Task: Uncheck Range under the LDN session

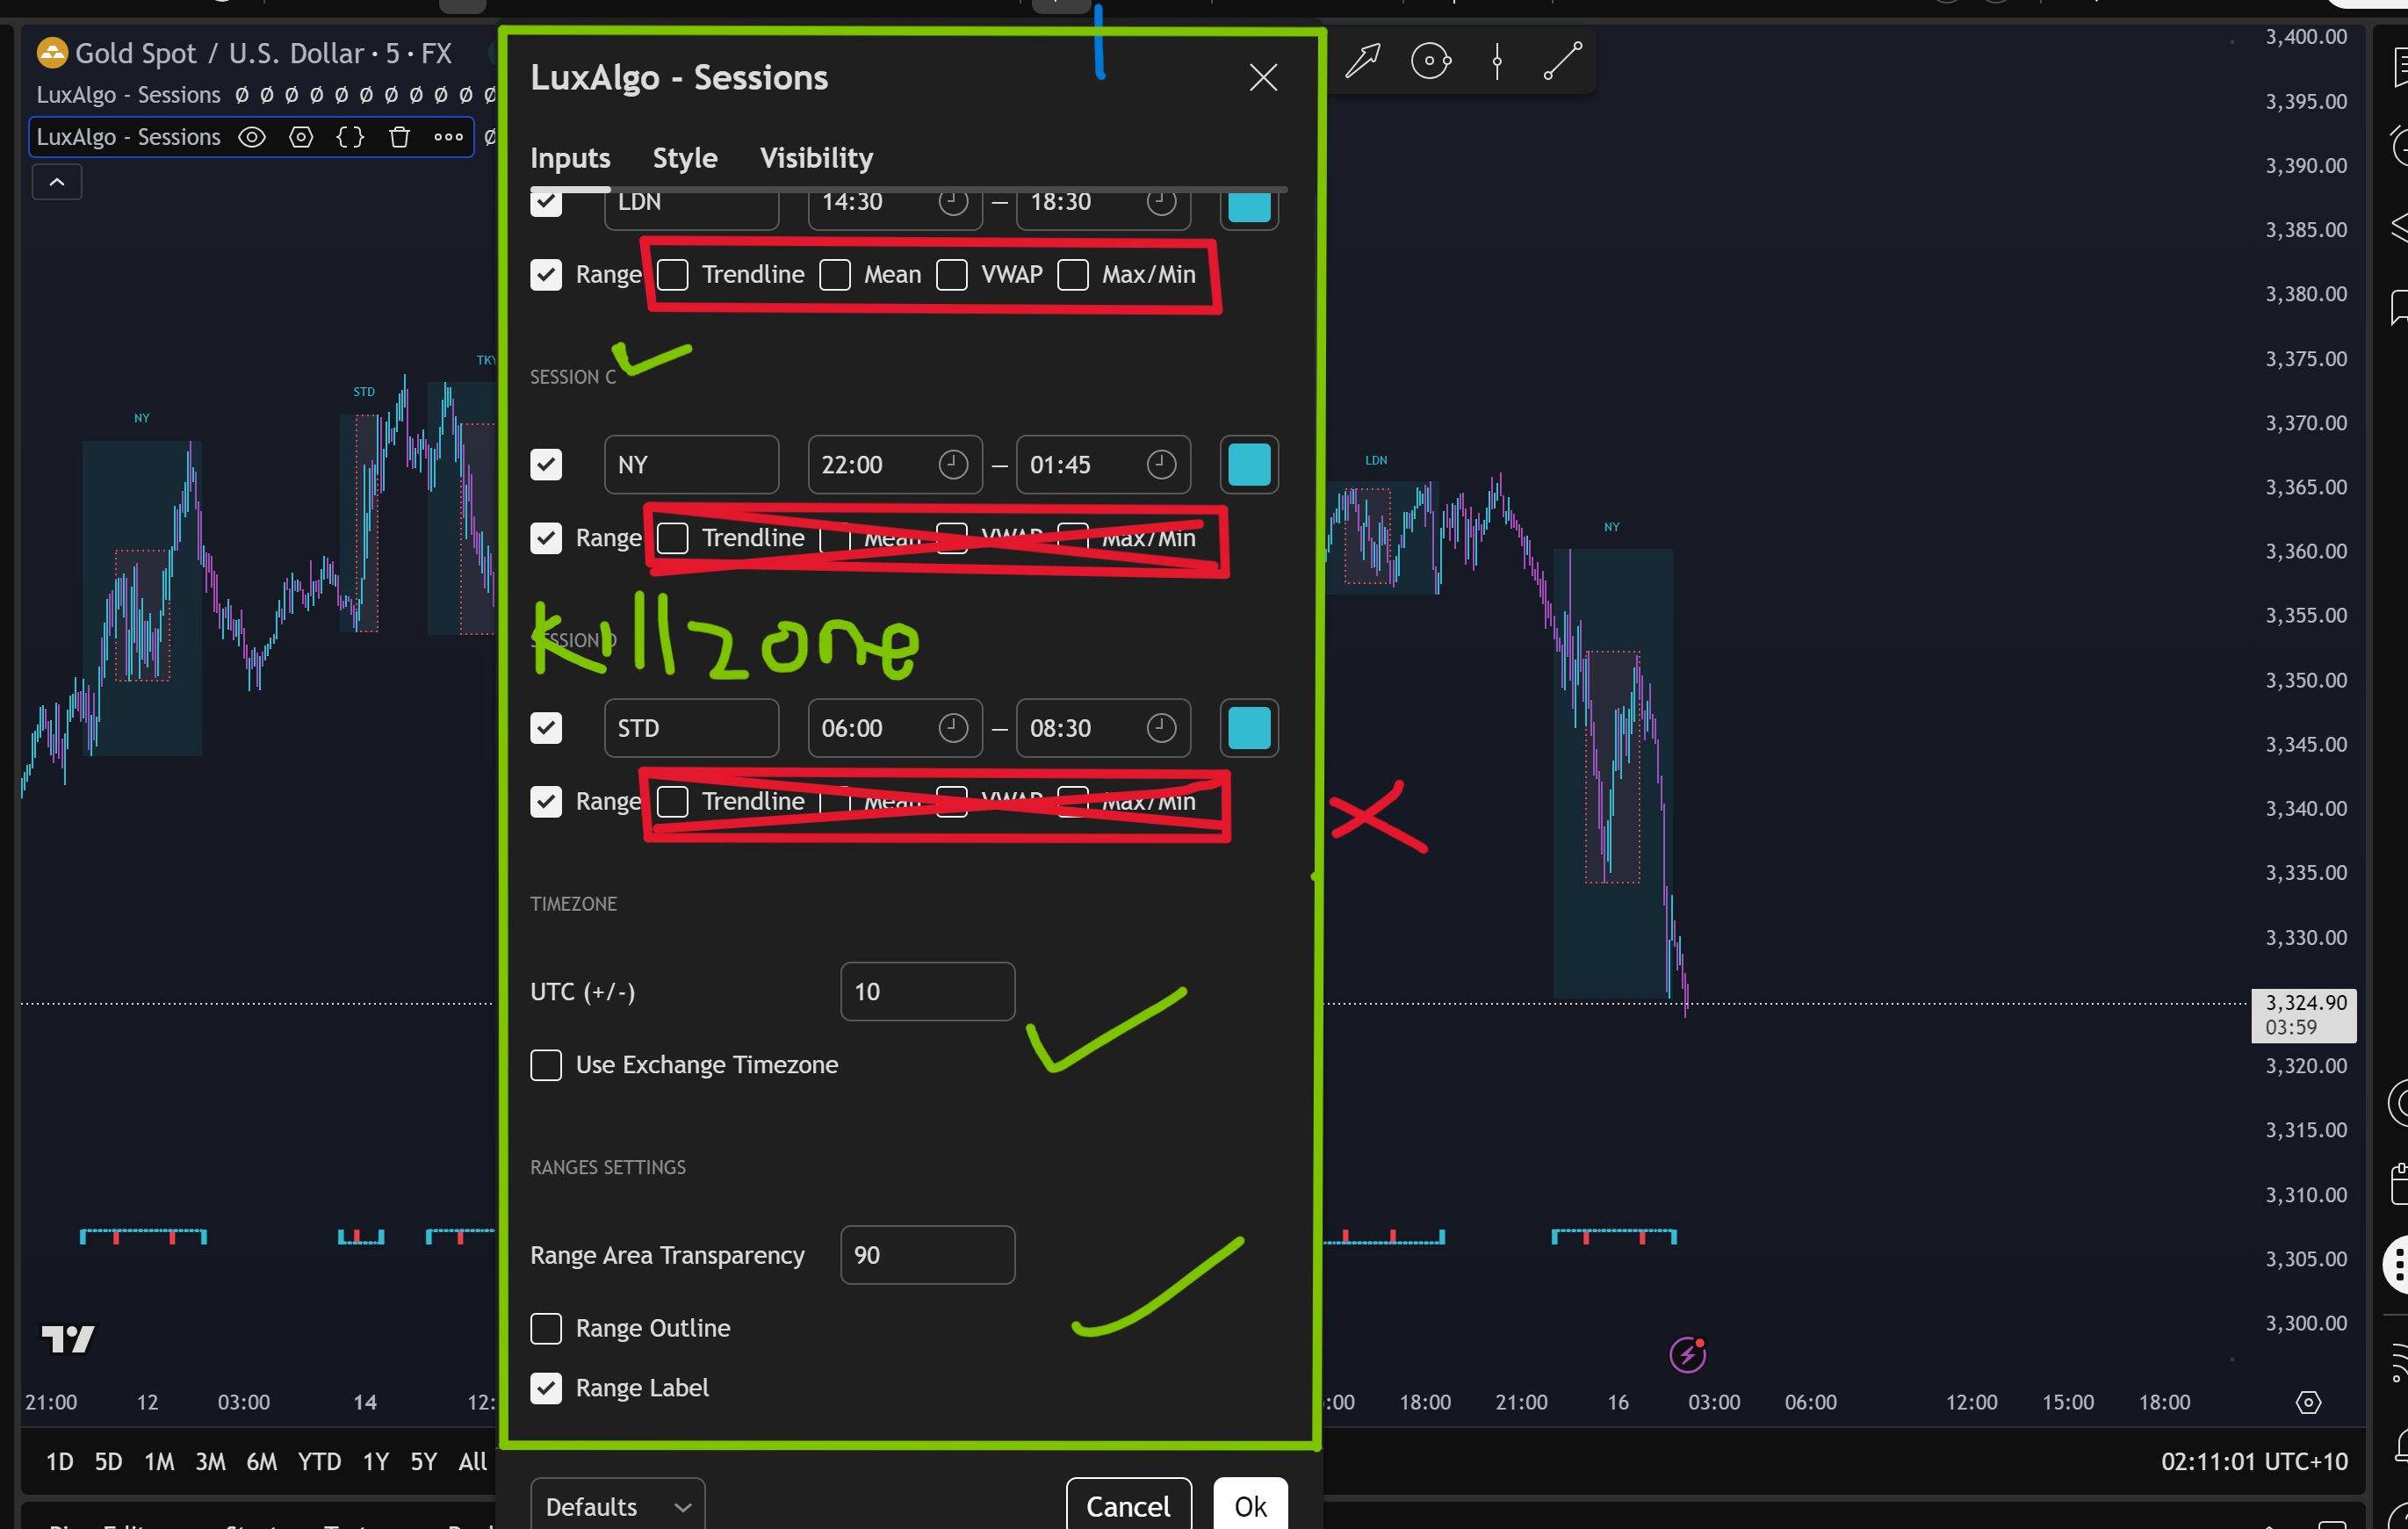Action: click(546, 274)
